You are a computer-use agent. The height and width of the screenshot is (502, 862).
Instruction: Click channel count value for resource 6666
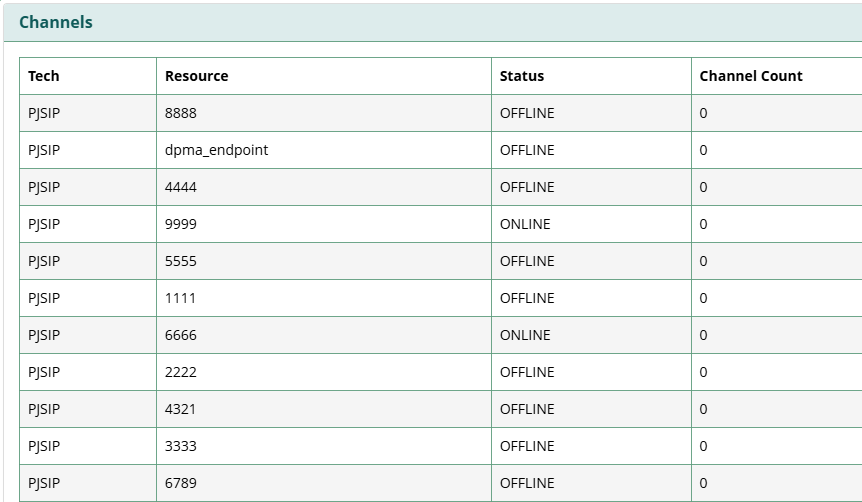click(x=703, y=335)
